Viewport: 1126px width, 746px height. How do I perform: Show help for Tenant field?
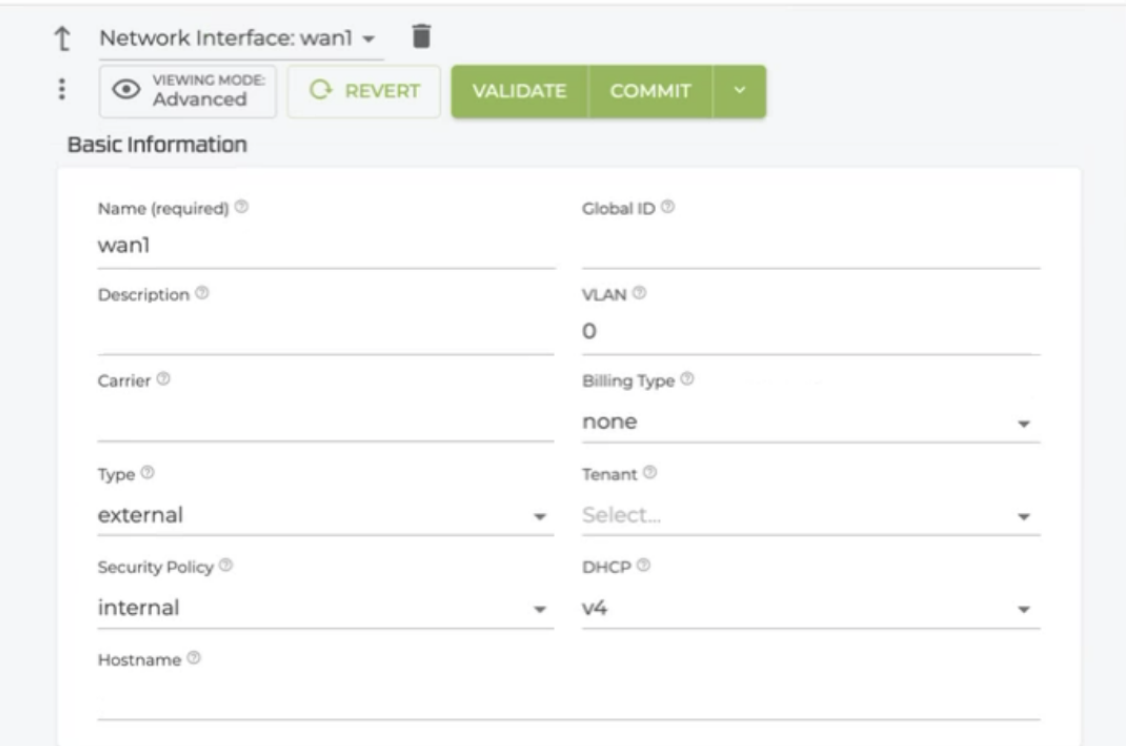tap(650, 472)
